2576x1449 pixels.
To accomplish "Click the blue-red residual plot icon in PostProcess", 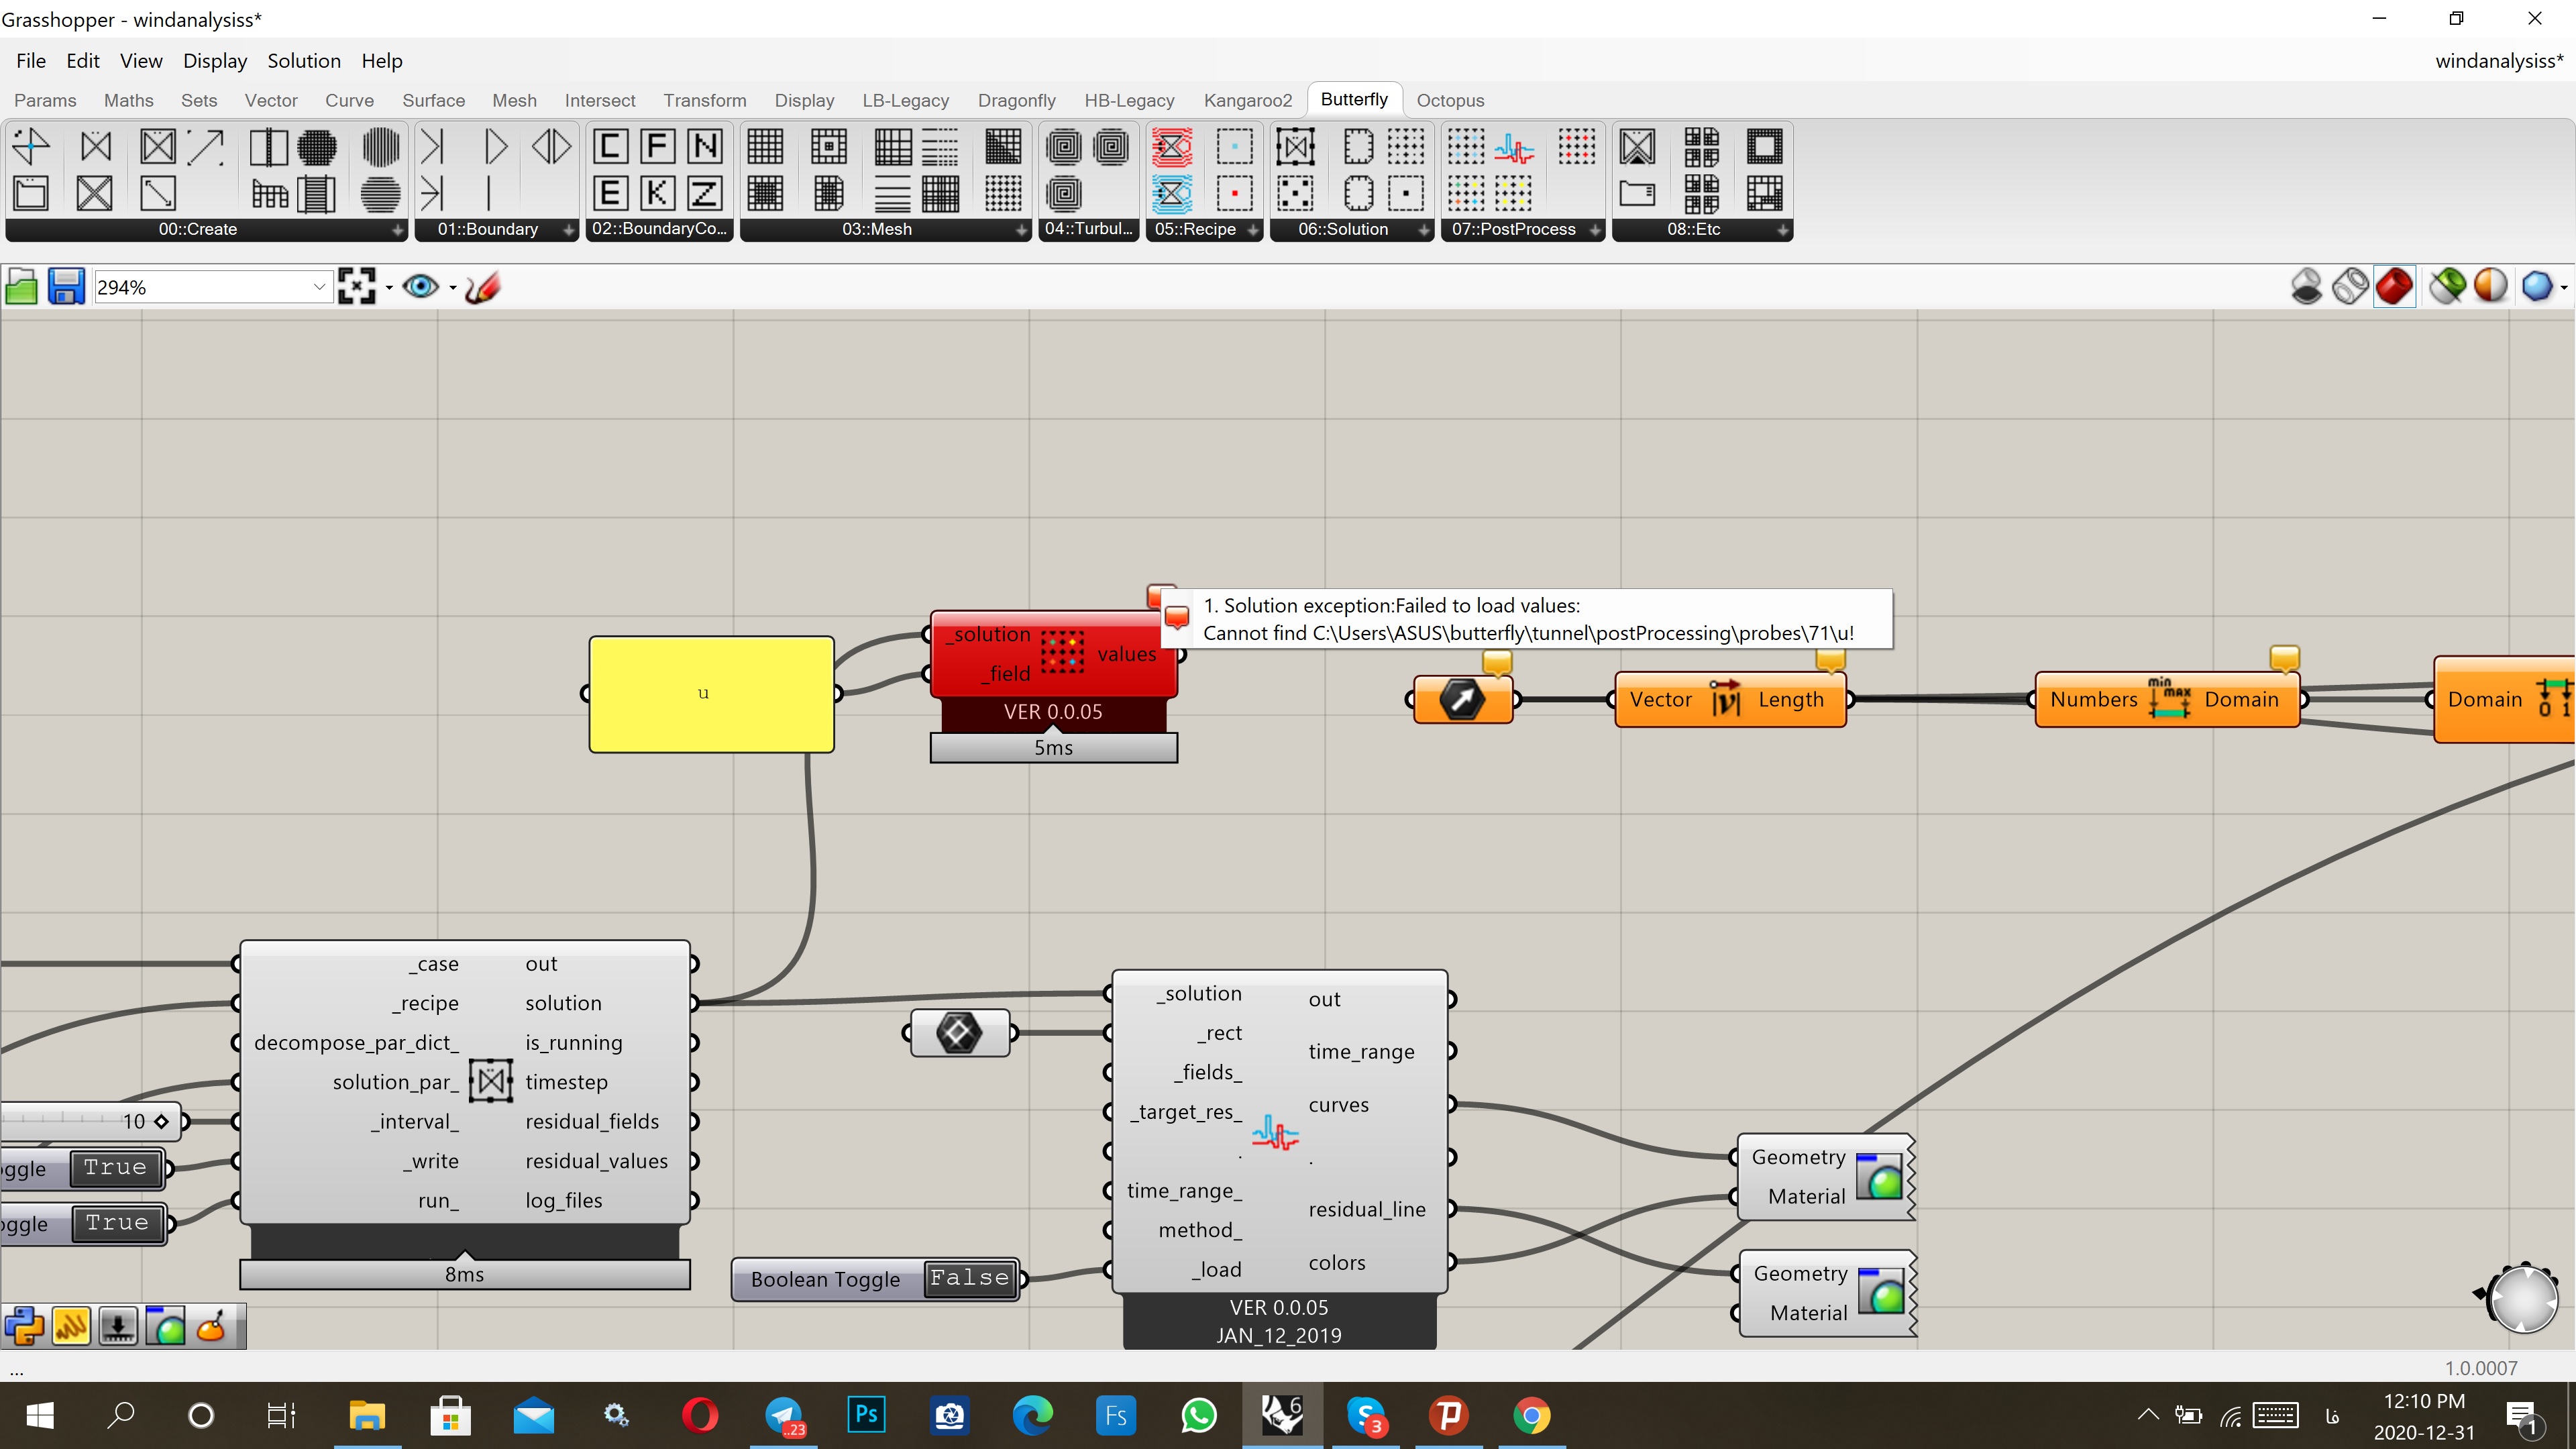I will pyautogui.click(x=1514, y=149).
